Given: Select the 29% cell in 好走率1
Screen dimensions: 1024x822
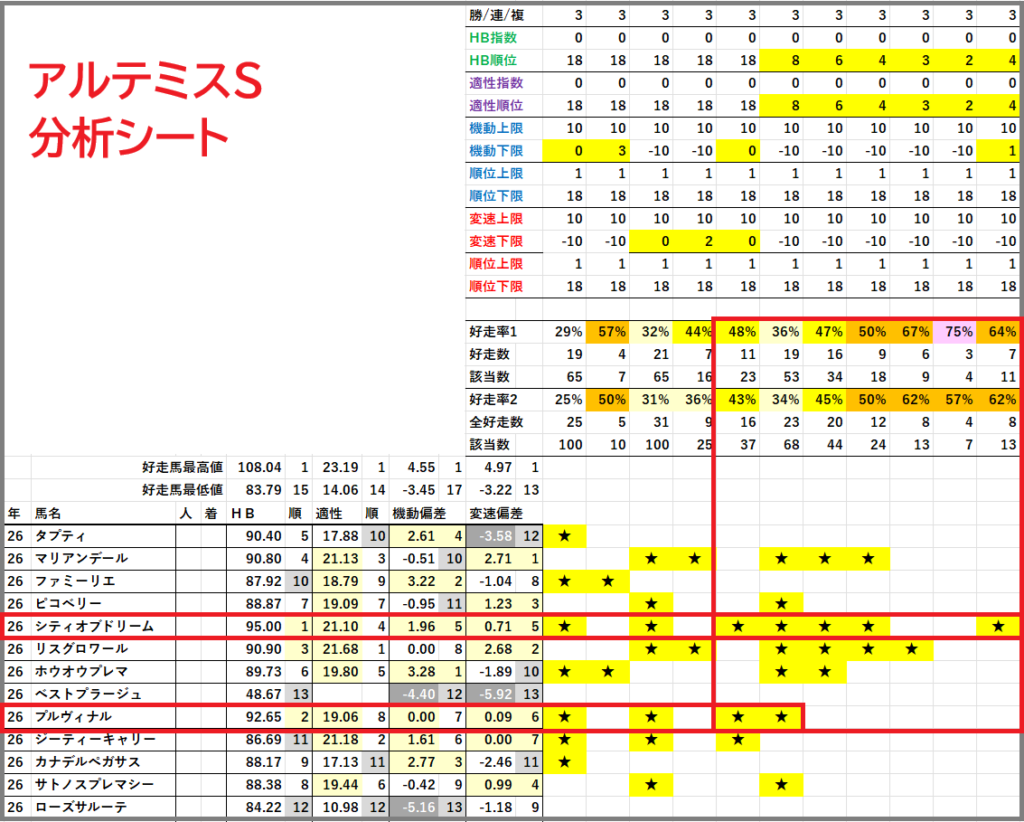Looking at the screenshot, I should tap(565, 332).
